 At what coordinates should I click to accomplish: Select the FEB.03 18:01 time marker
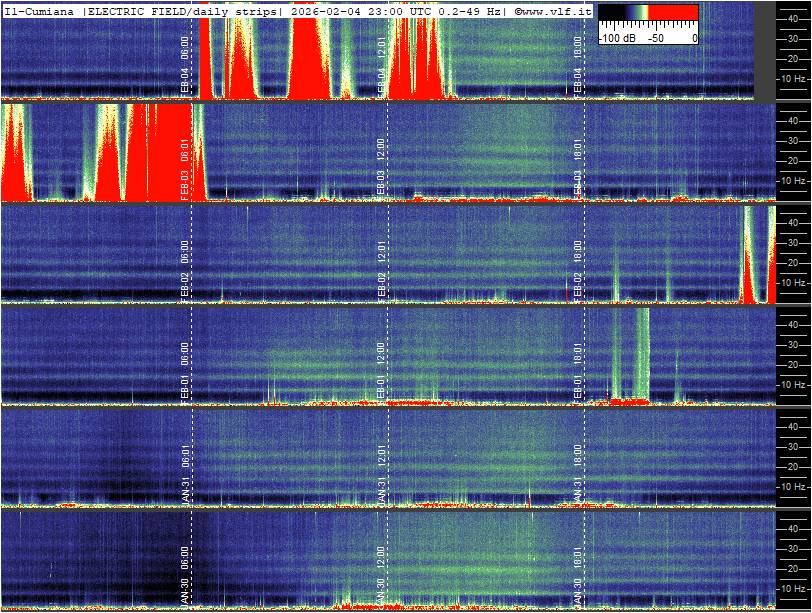(578, 167)
